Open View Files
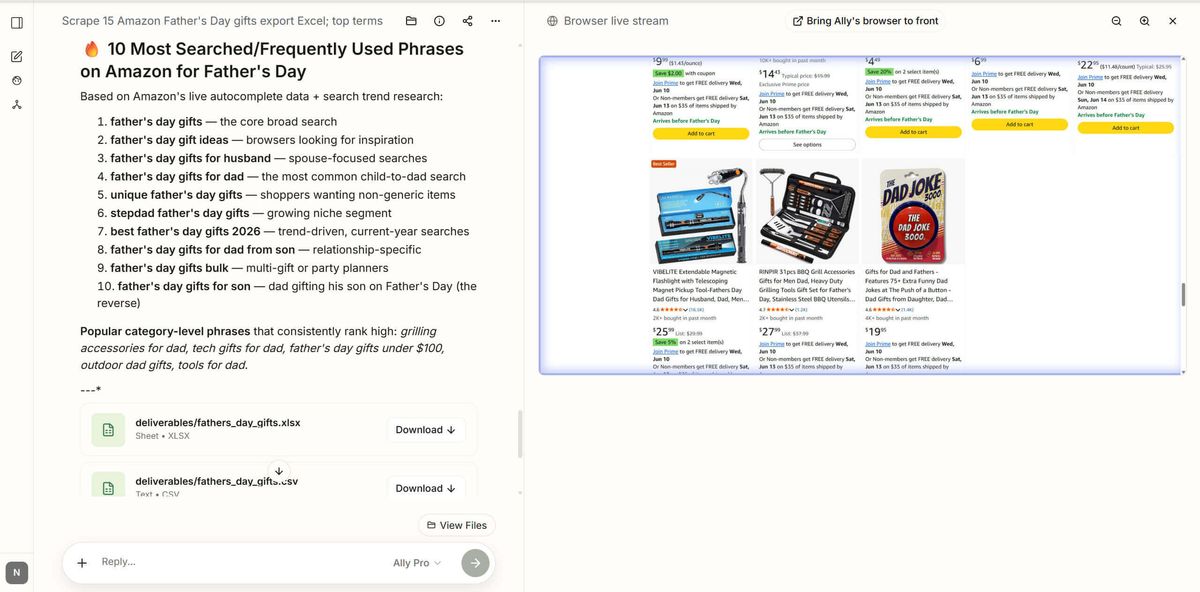This screenshot has height=592, width=1200. (x=456, y=525)
